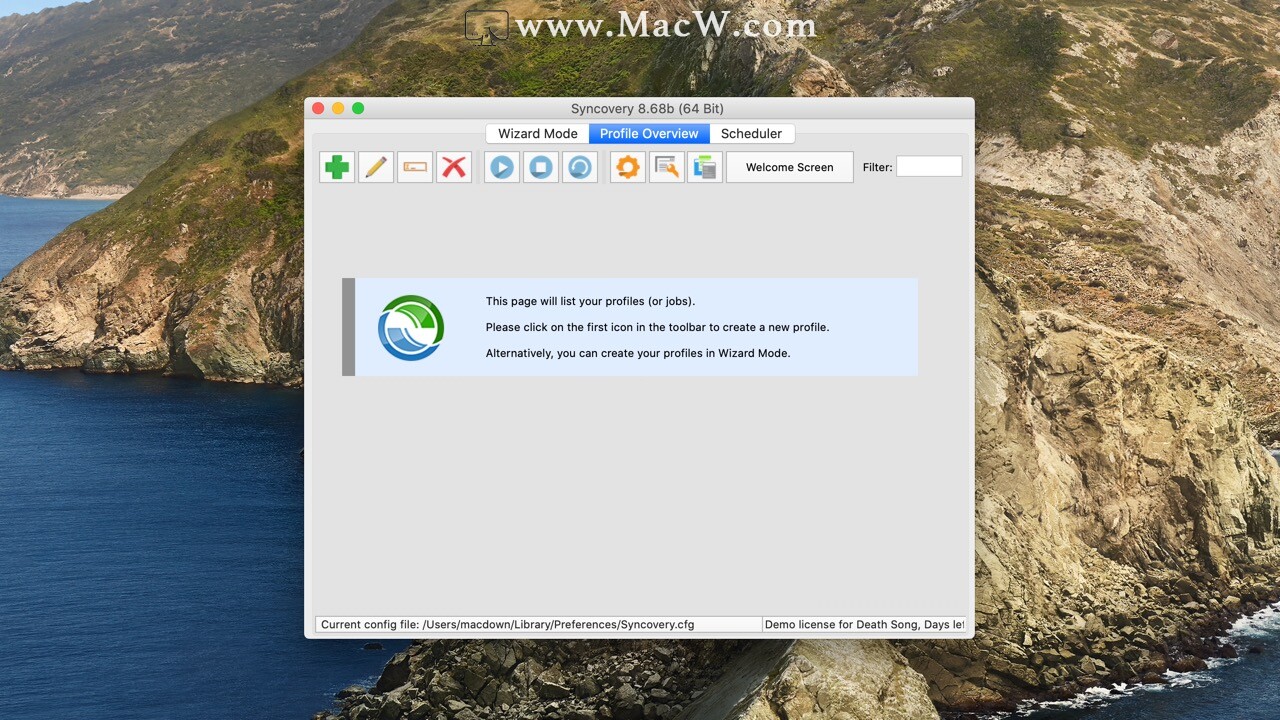Click the 'create your profiles in Wizard Mode' line
Image resolution: width=1280 pixels, height=720 pixels.
click(x=638, y=353)
